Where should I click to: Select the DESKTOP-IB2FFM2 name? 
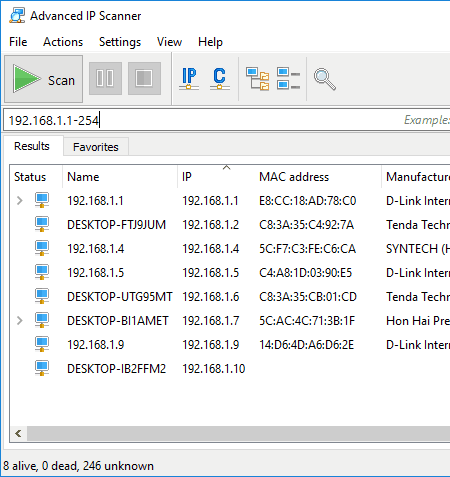[116, 369]
